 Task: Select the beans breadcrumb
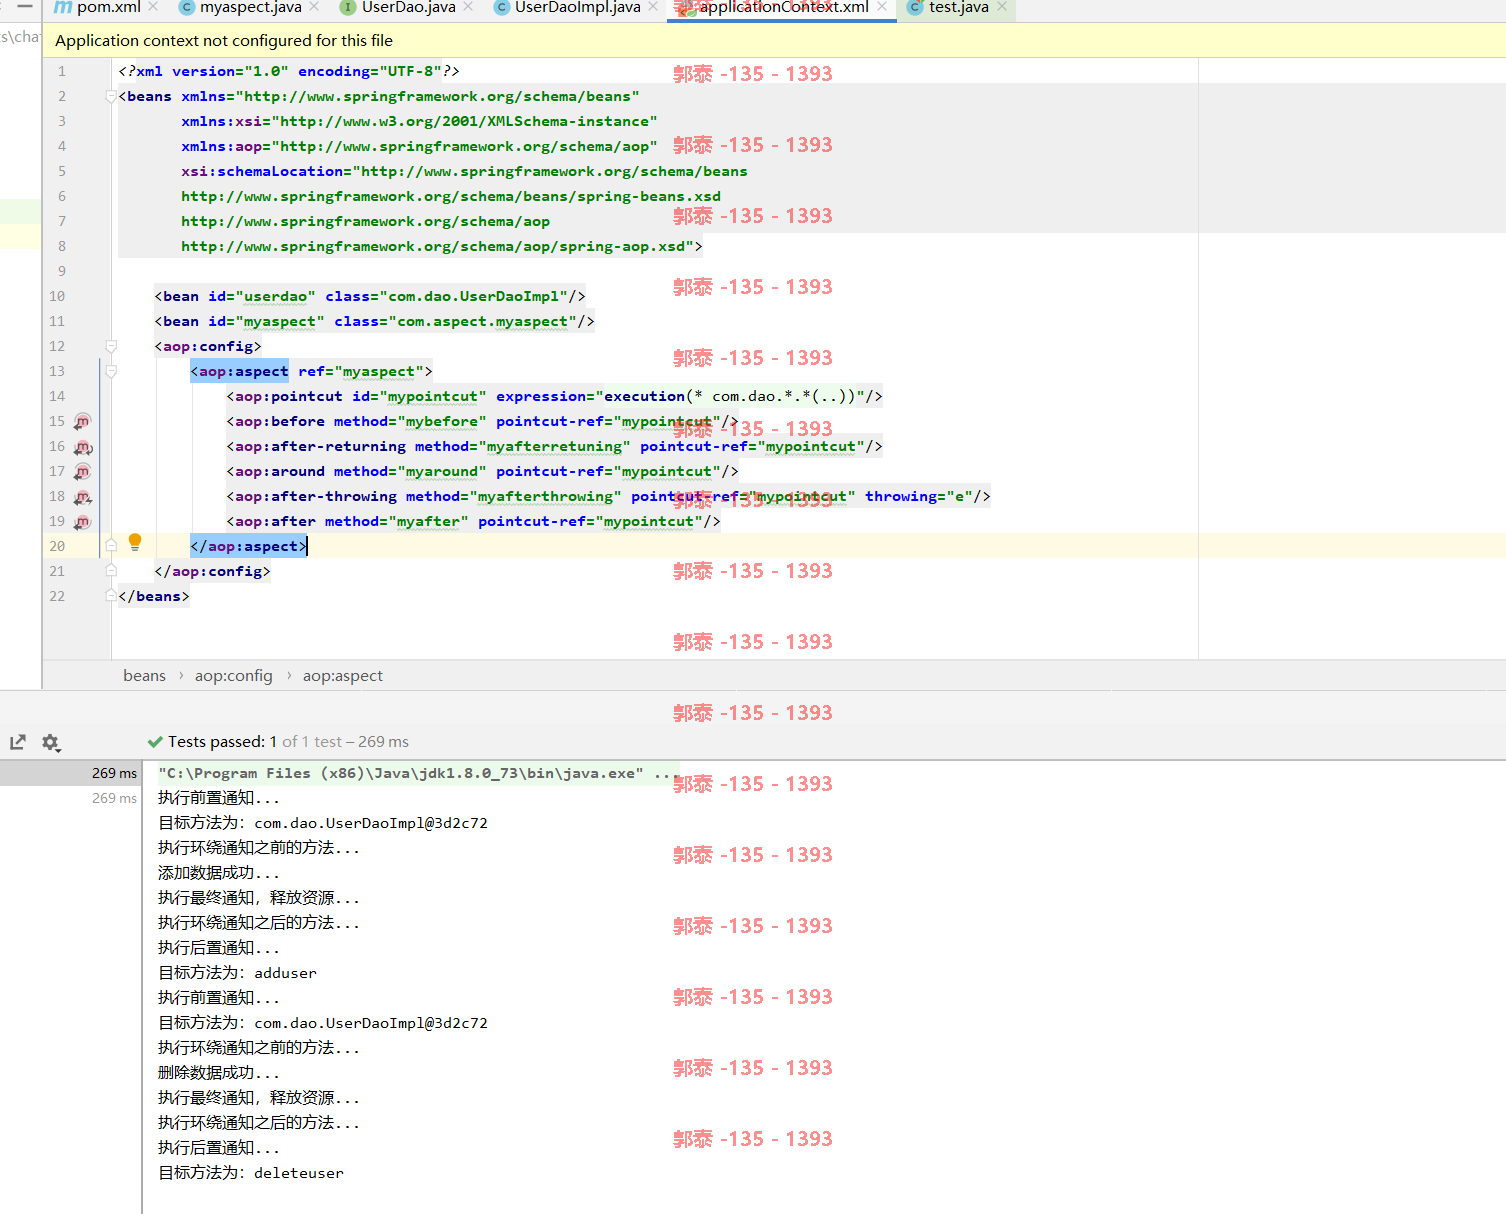click(x=144, y=676)
